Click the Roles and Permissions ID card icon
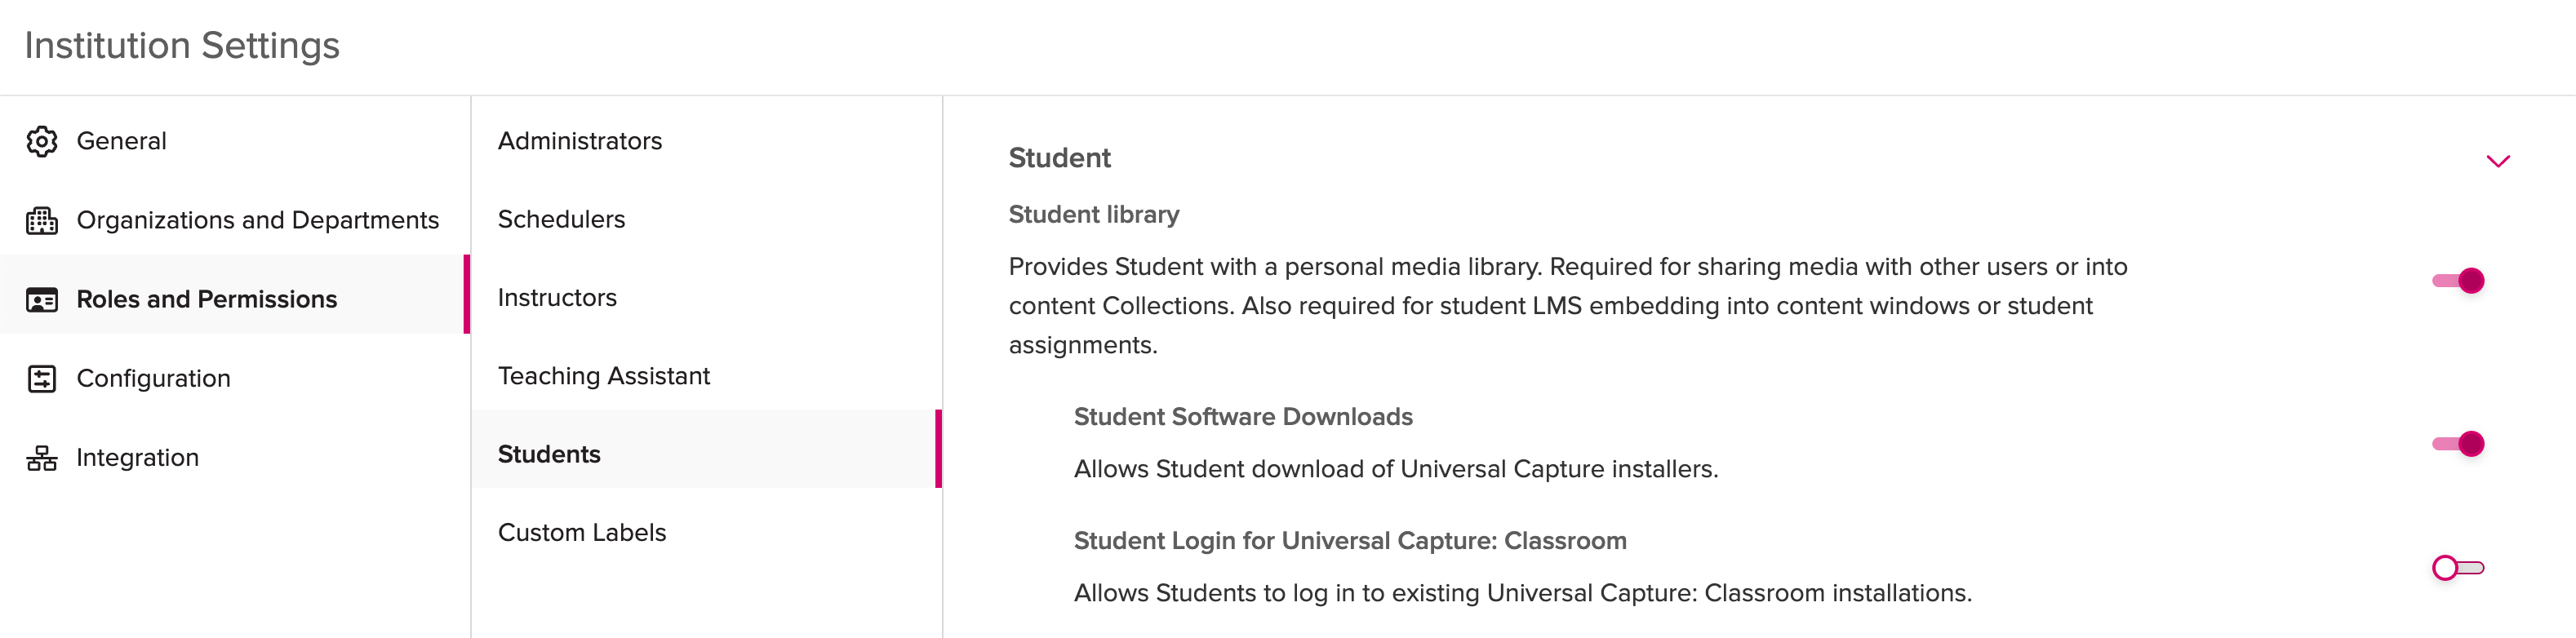Screen dimensions: 2576x638 [42, 299]
